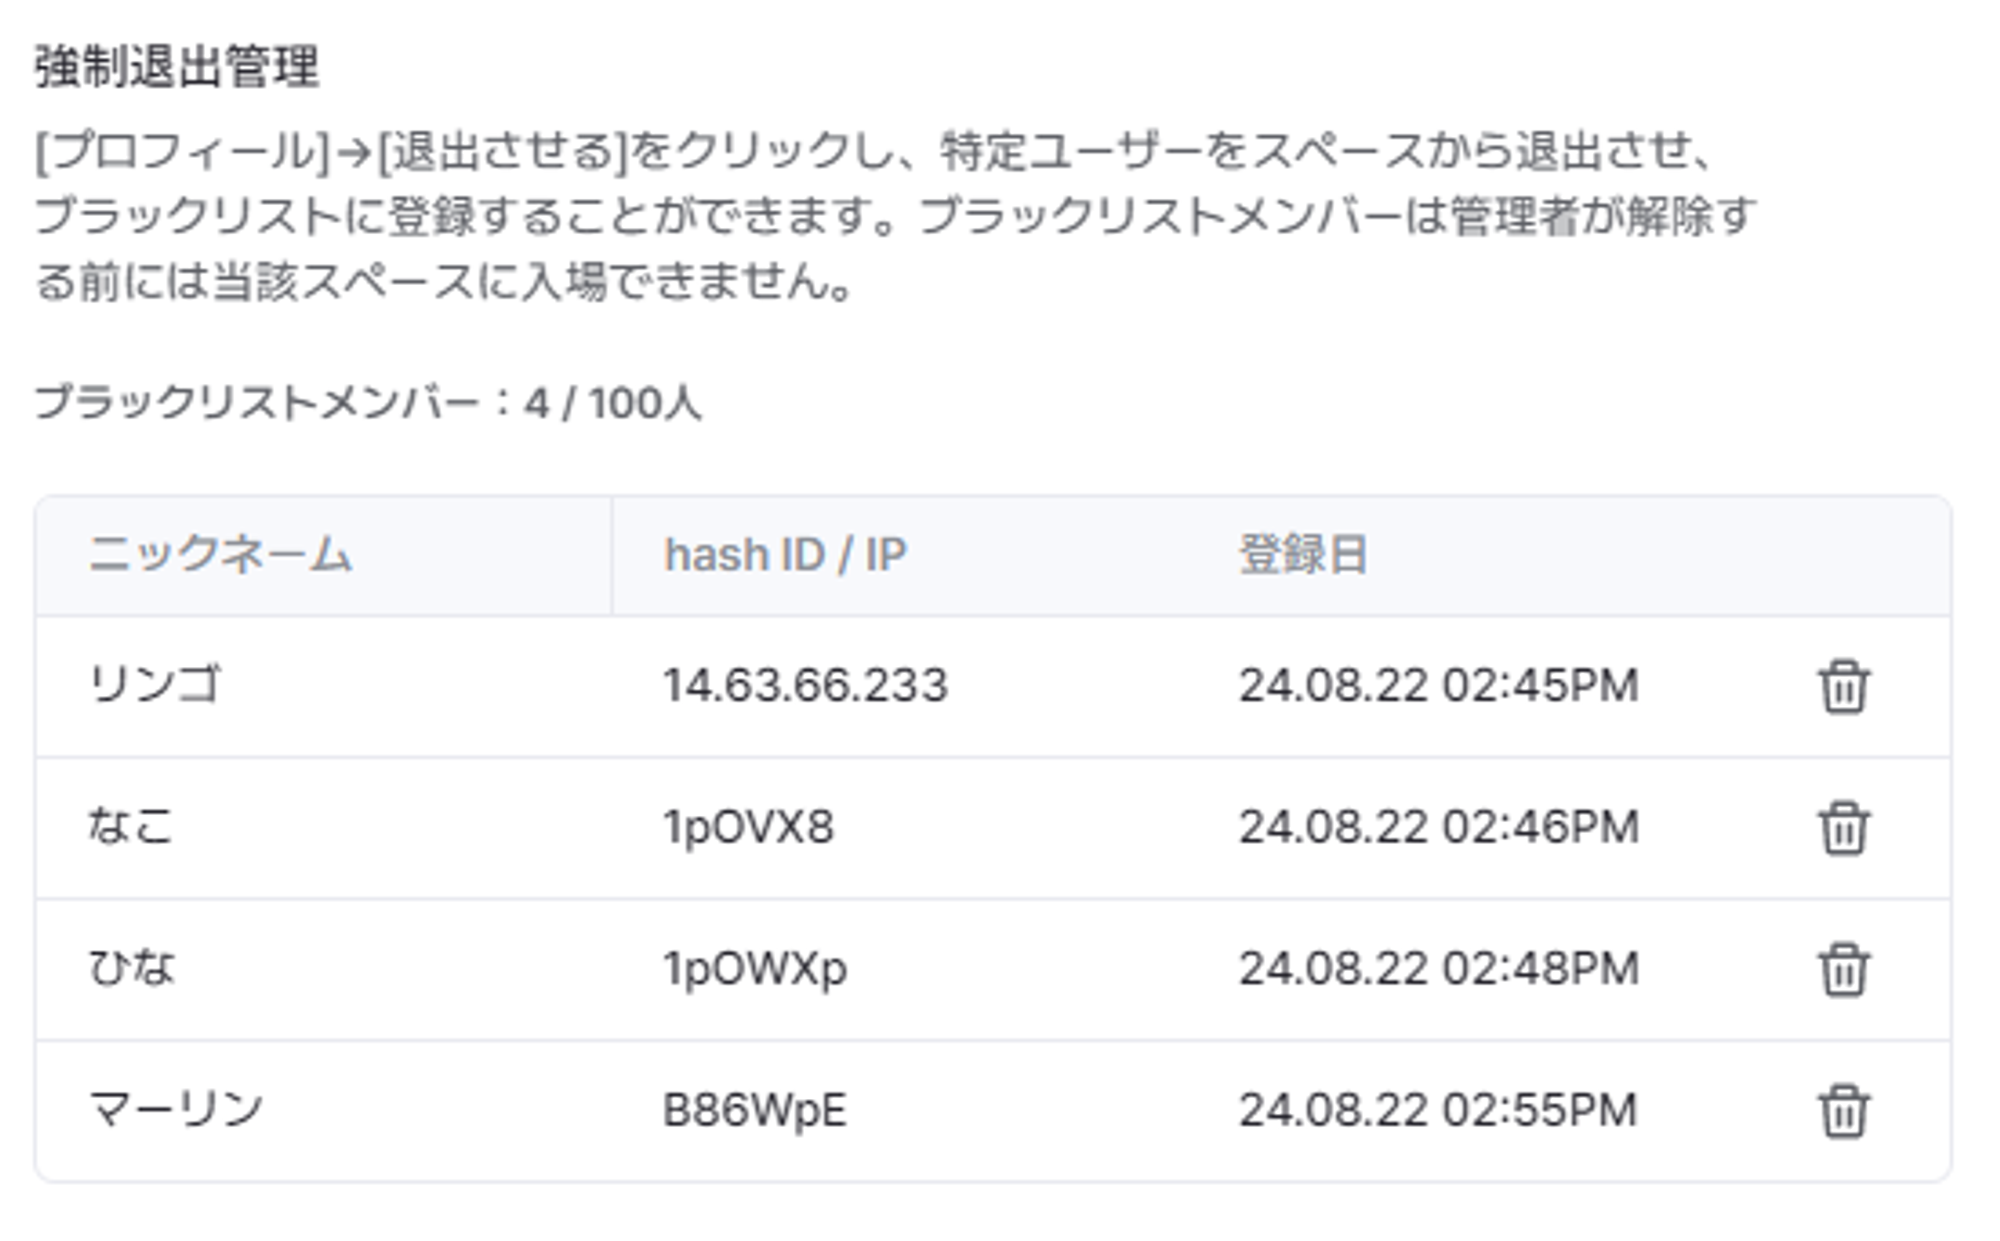Select the nickname ひな
Screen dimensions: 2000x1241
(x=131, y=968)
